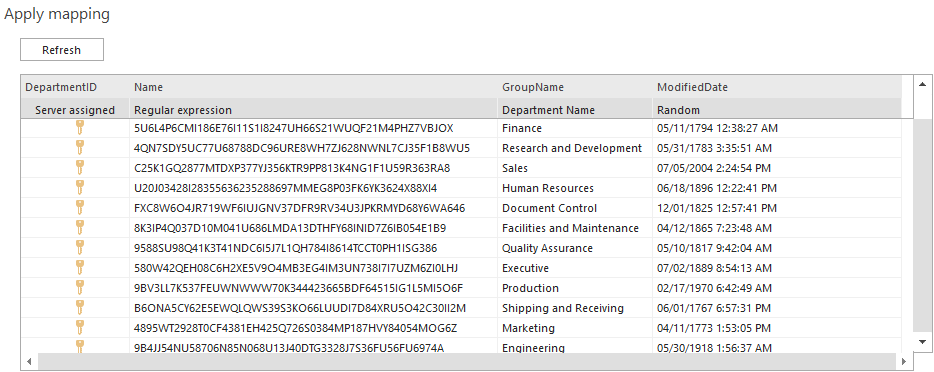This screenshot has height=372, width=934.
Task: Click the key icon in Marketing row
Action: [79, 328]
